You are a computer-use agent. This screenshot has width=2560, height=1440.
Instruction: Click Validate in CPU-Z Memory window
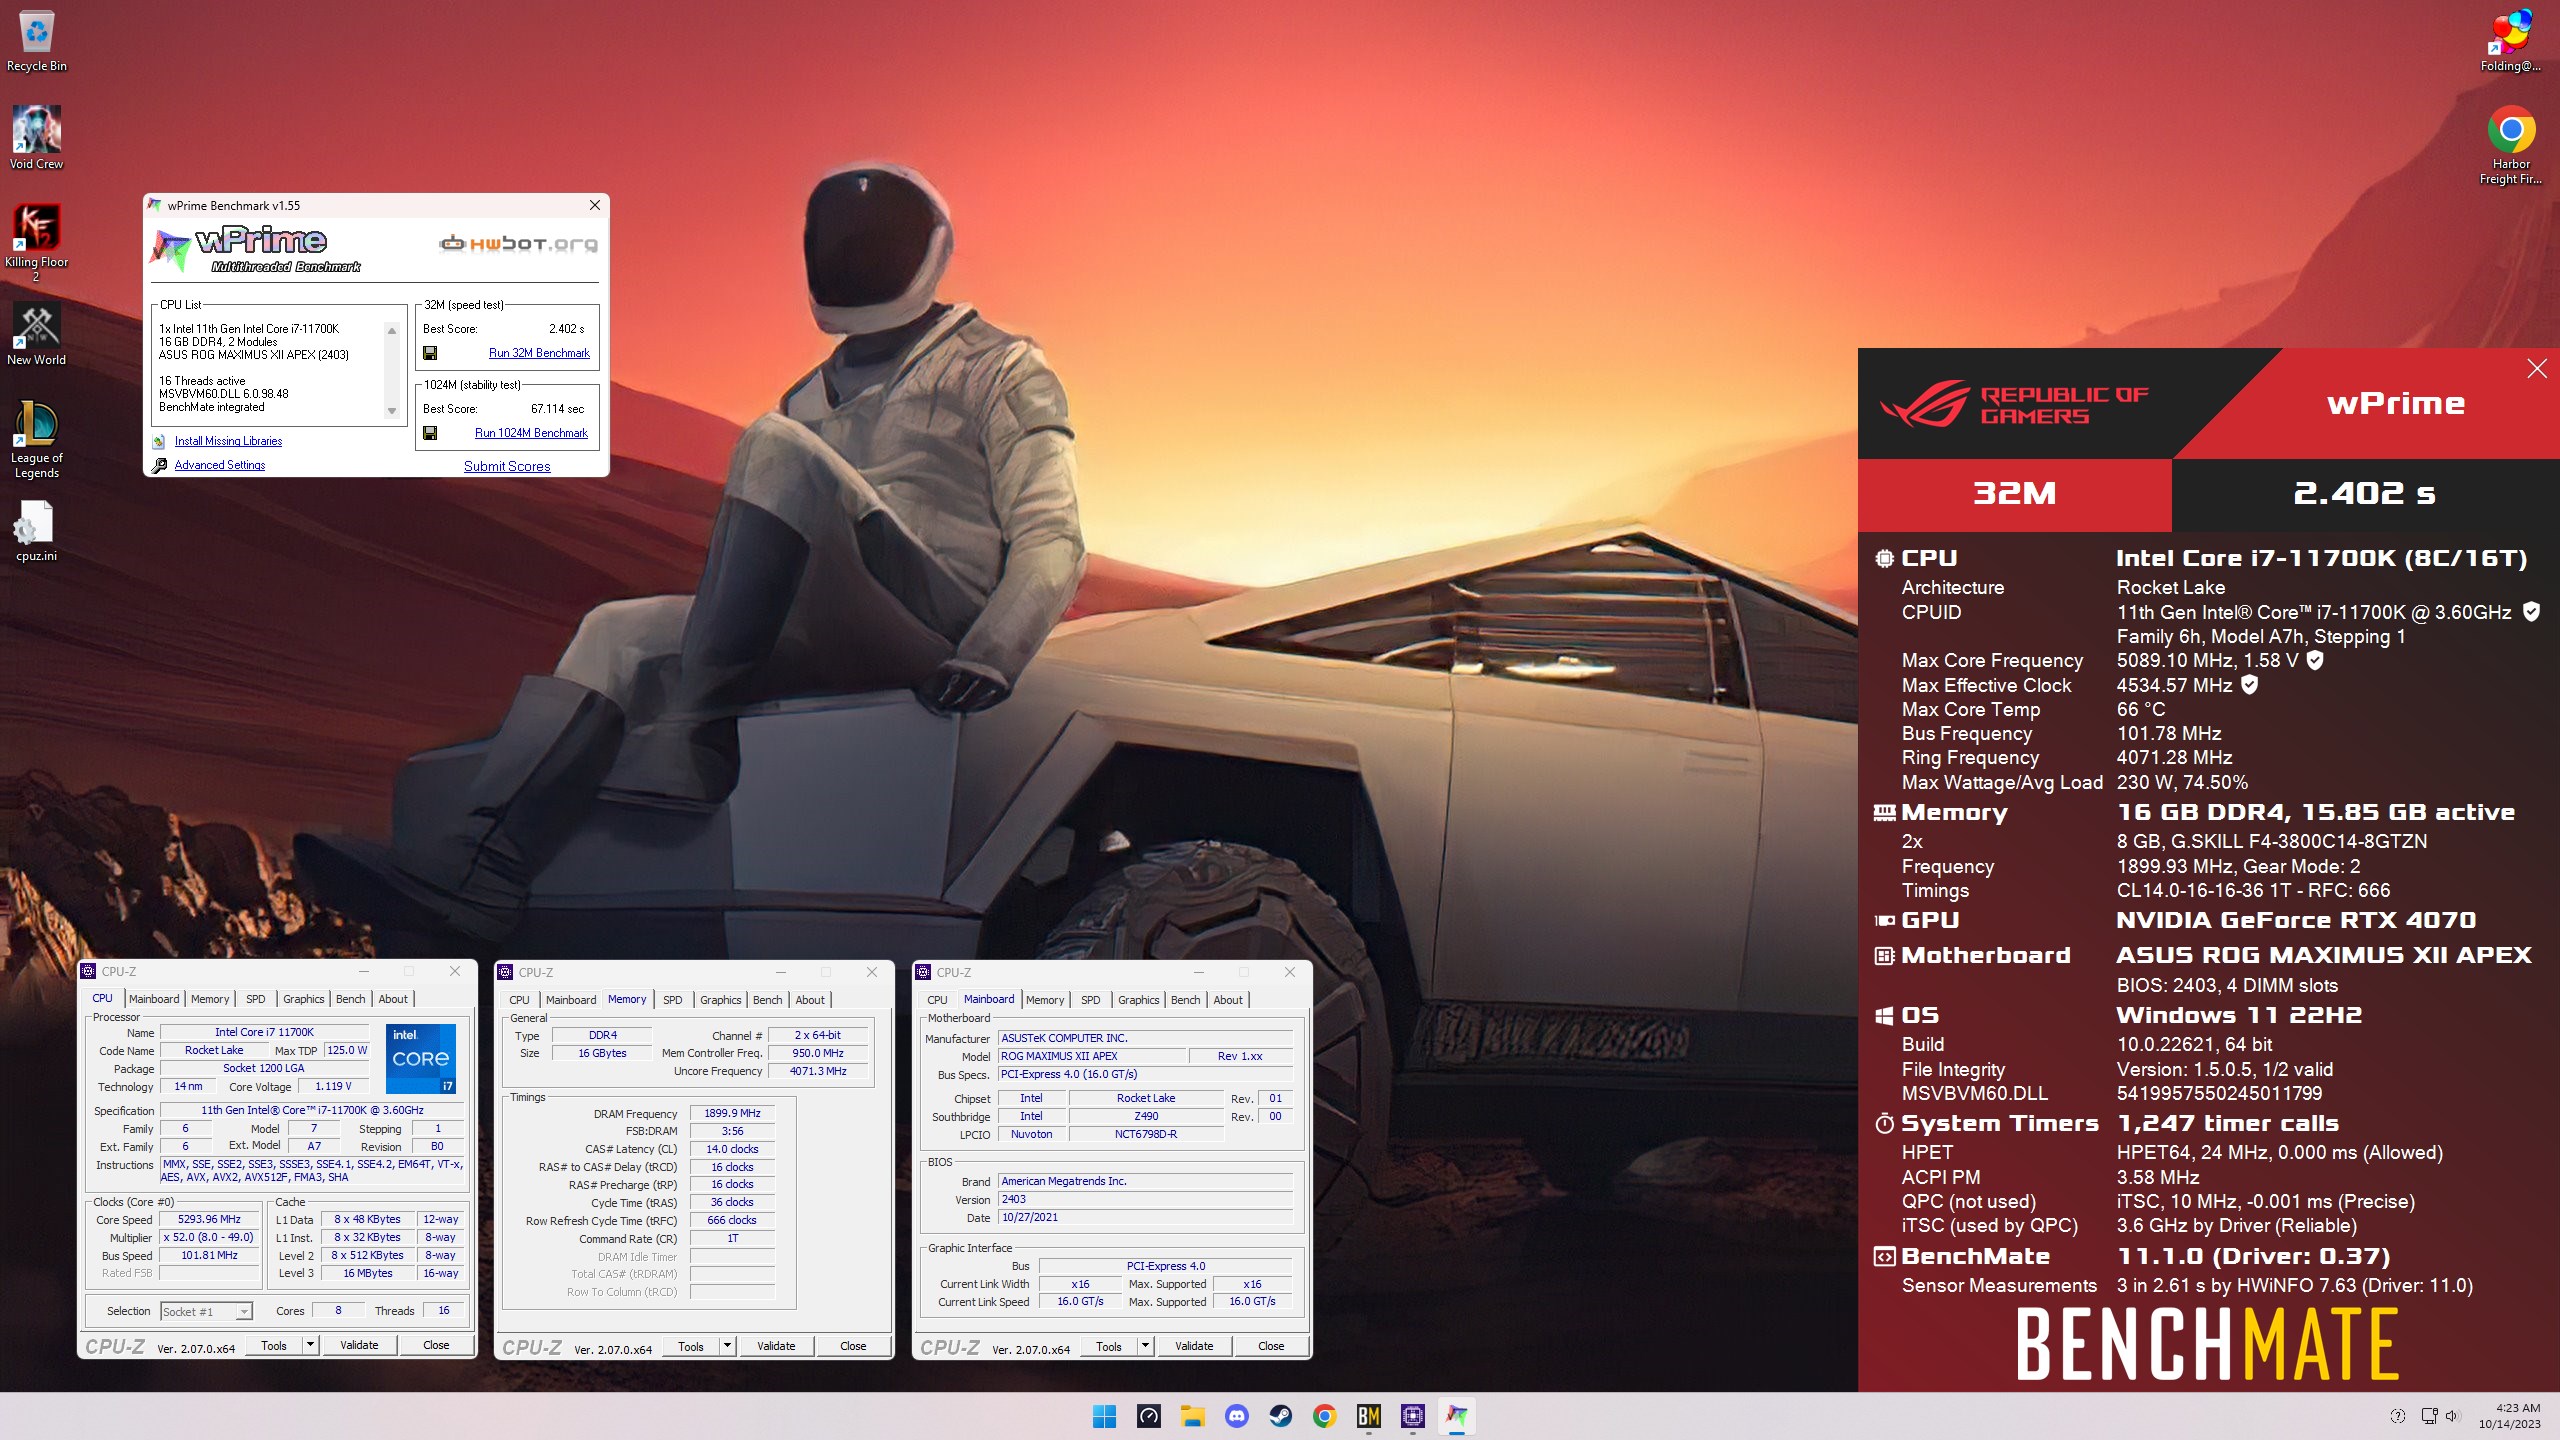(776, 1346)
